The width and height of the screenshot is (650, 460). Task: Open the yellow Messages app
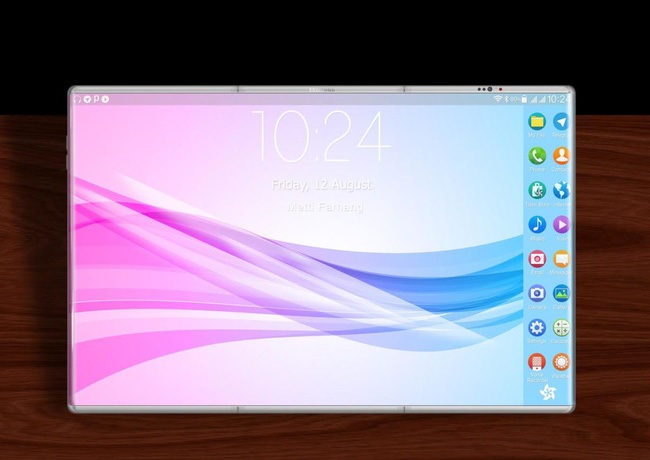tap(561, 258)
